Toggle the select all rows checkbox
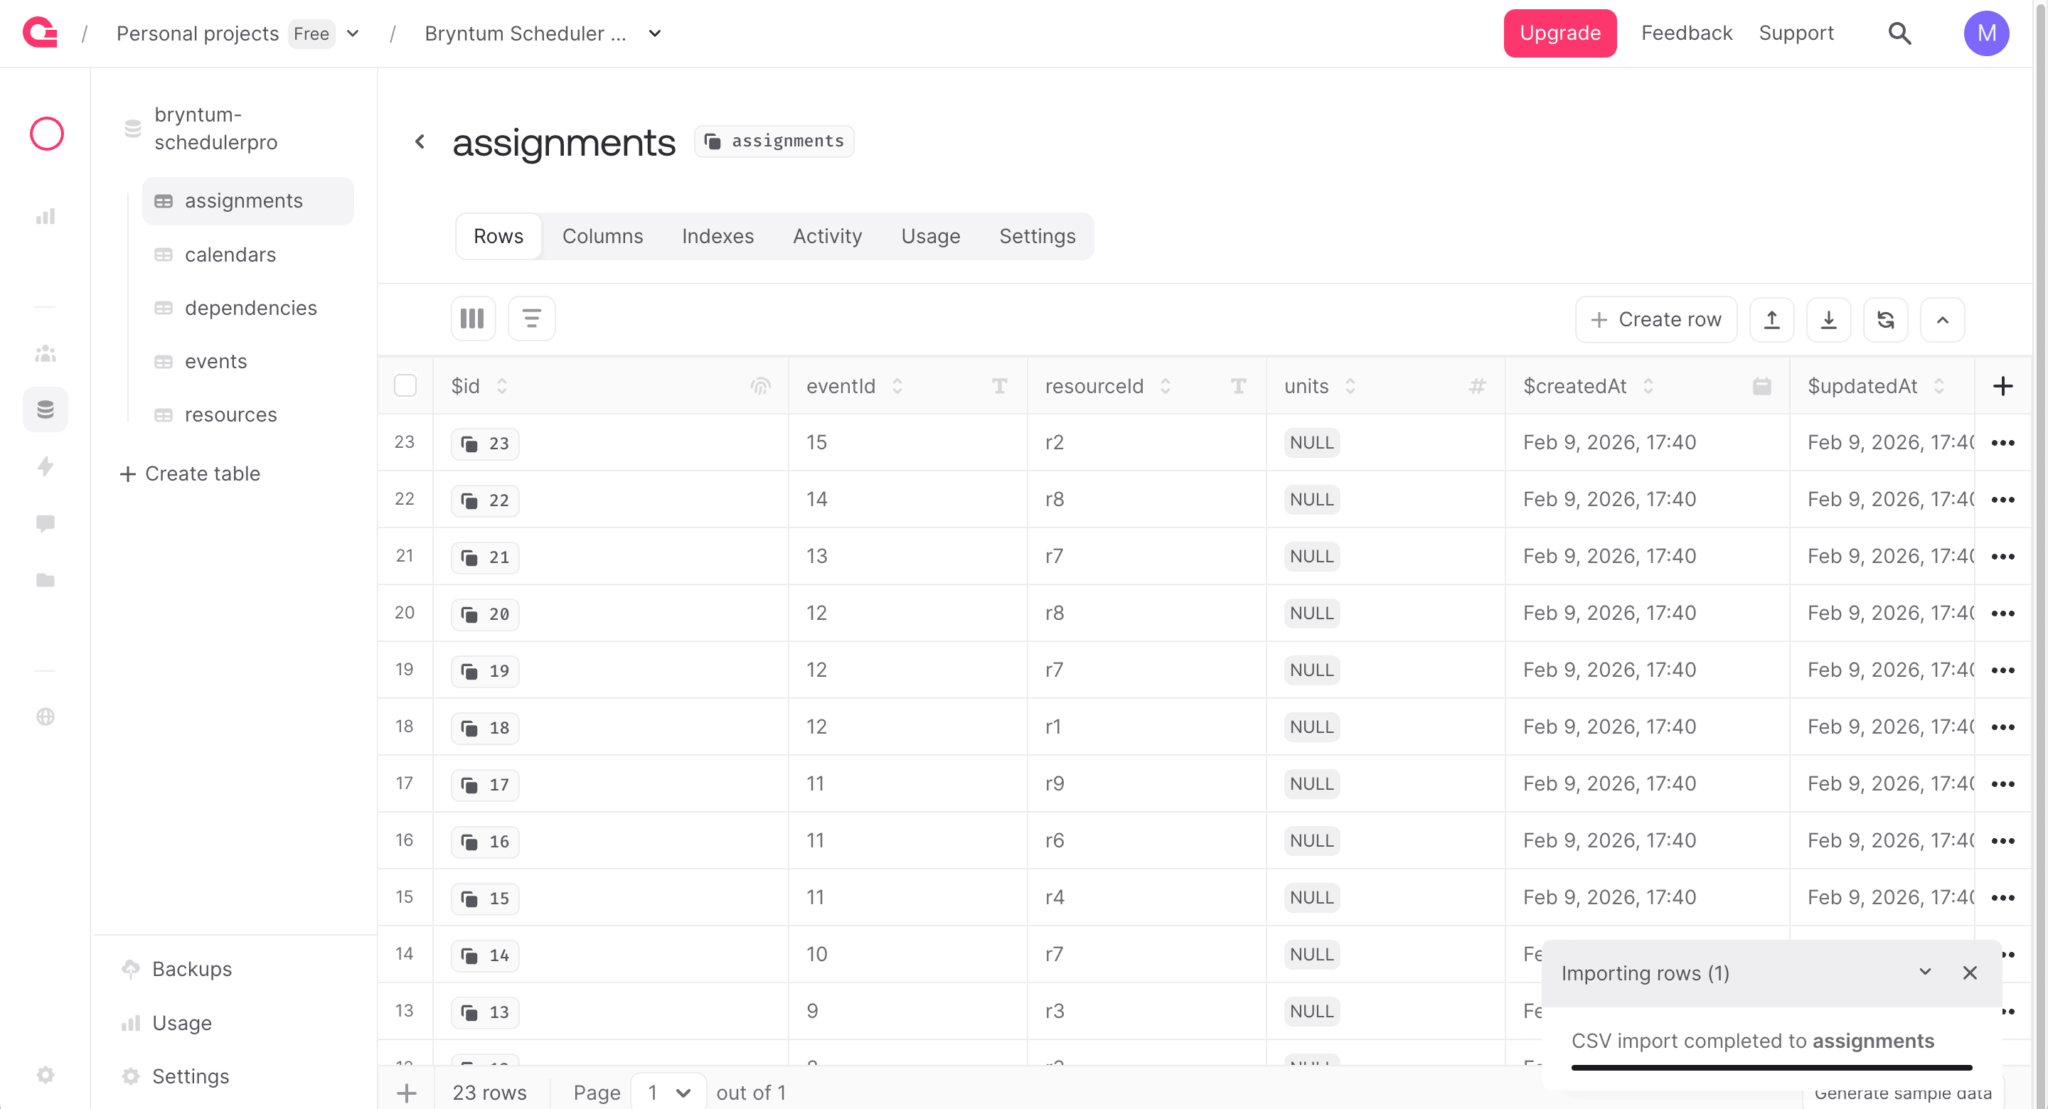 point(405,386)
